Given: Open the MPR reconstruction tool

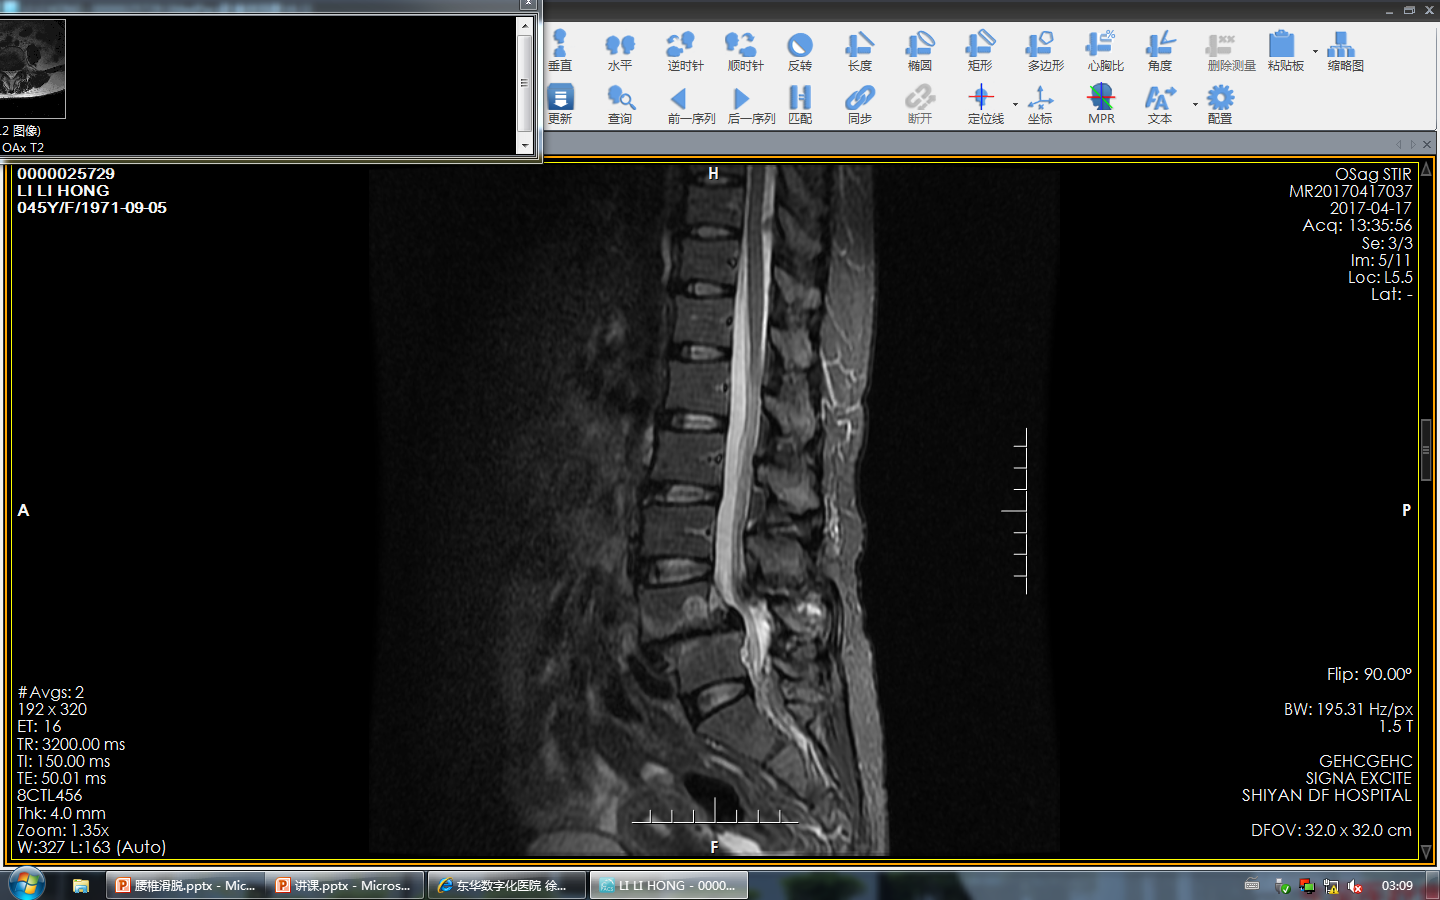Looking at the screenshot, I should (x=1101, y=104).
